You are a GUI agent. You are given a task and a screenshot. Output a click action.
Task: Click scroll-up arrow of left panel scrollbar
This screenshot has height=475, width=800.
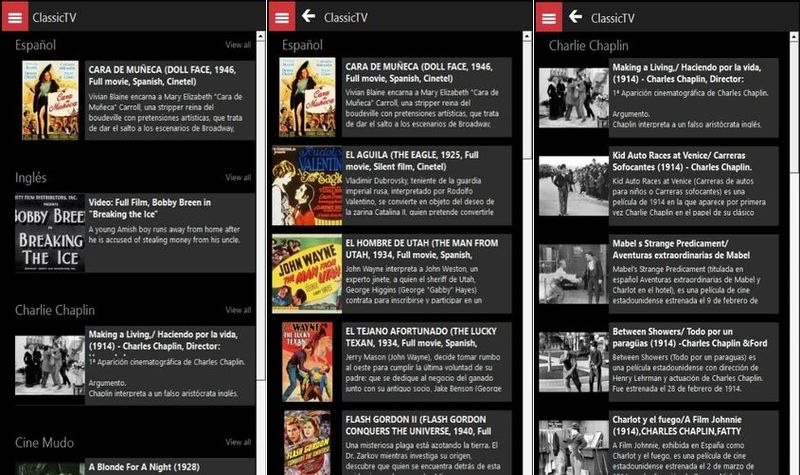click(260, 36)
